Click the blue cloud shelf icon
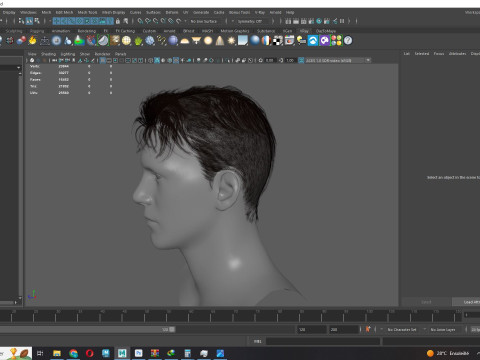Image resolution: width=480 pixels, height=360 pixels. 313,41
